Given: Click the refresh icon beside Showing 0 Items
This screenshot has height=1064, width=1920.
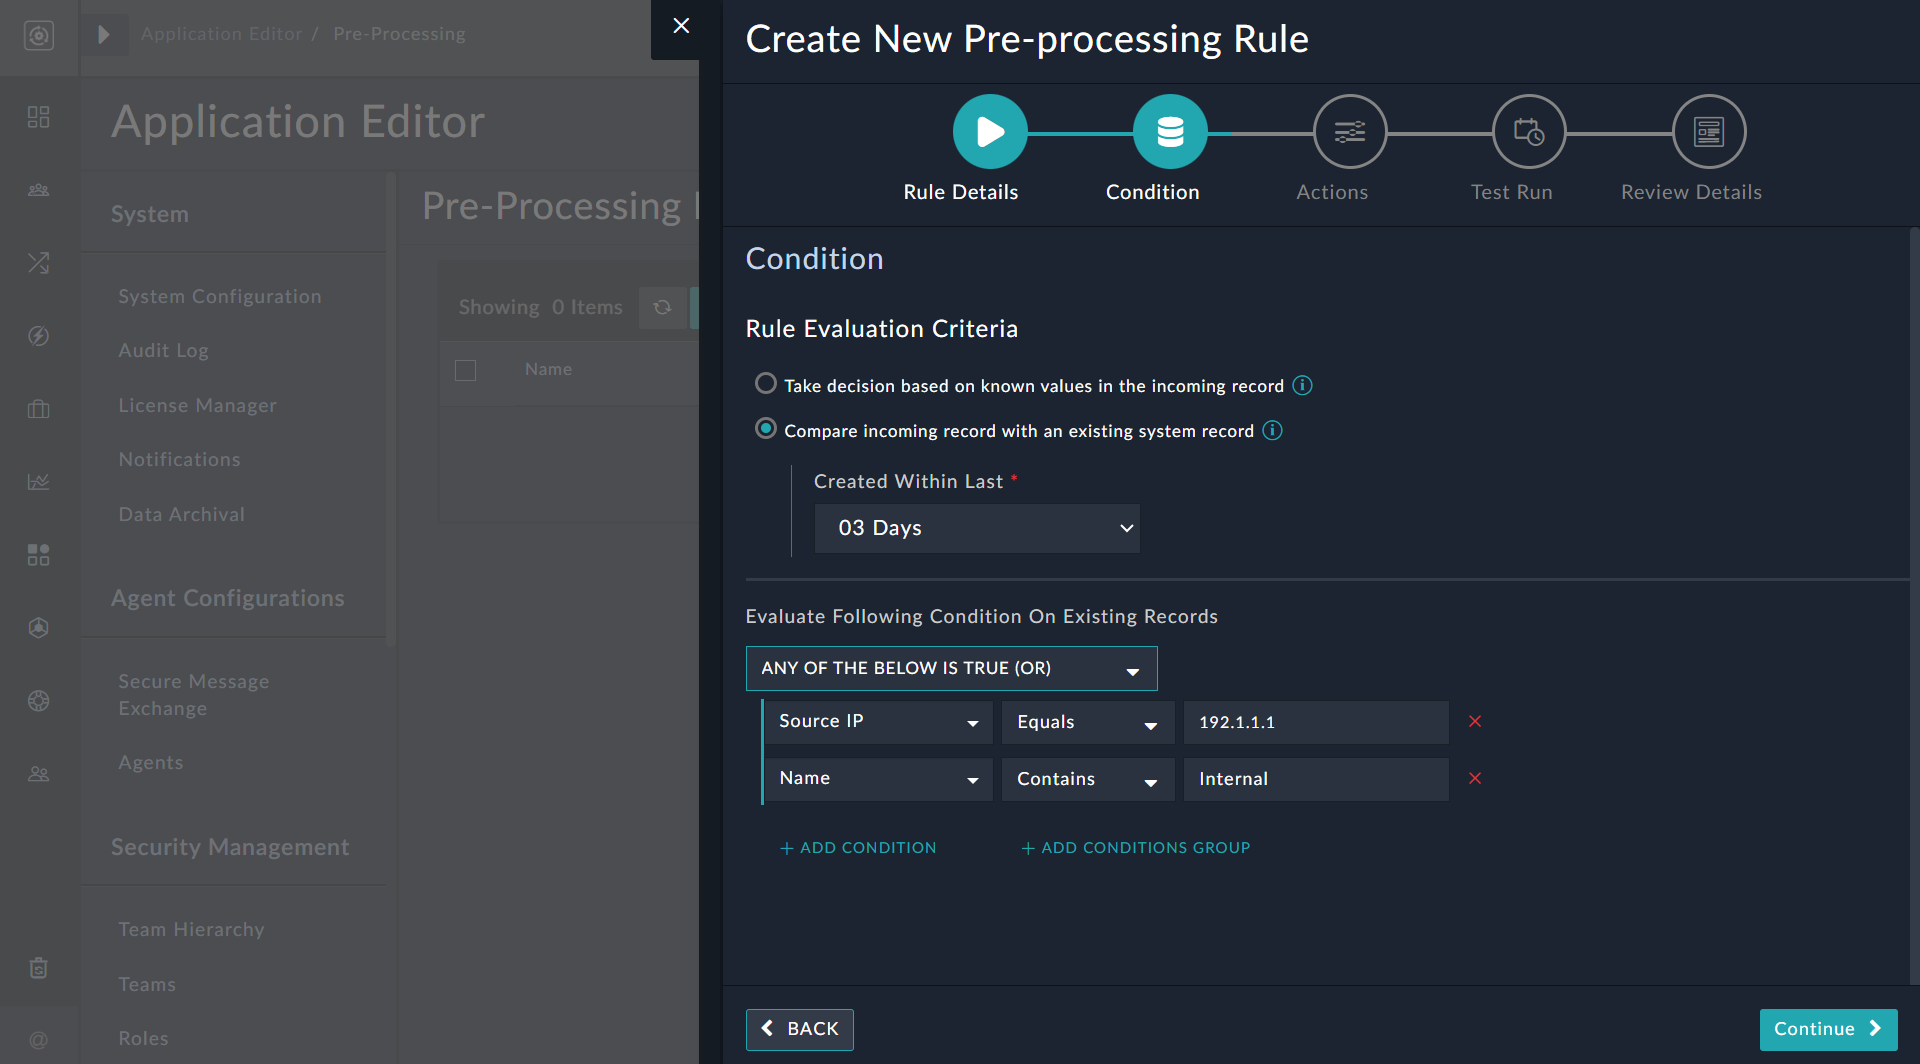Looking at the screenshot, I should tap(663, 307).
